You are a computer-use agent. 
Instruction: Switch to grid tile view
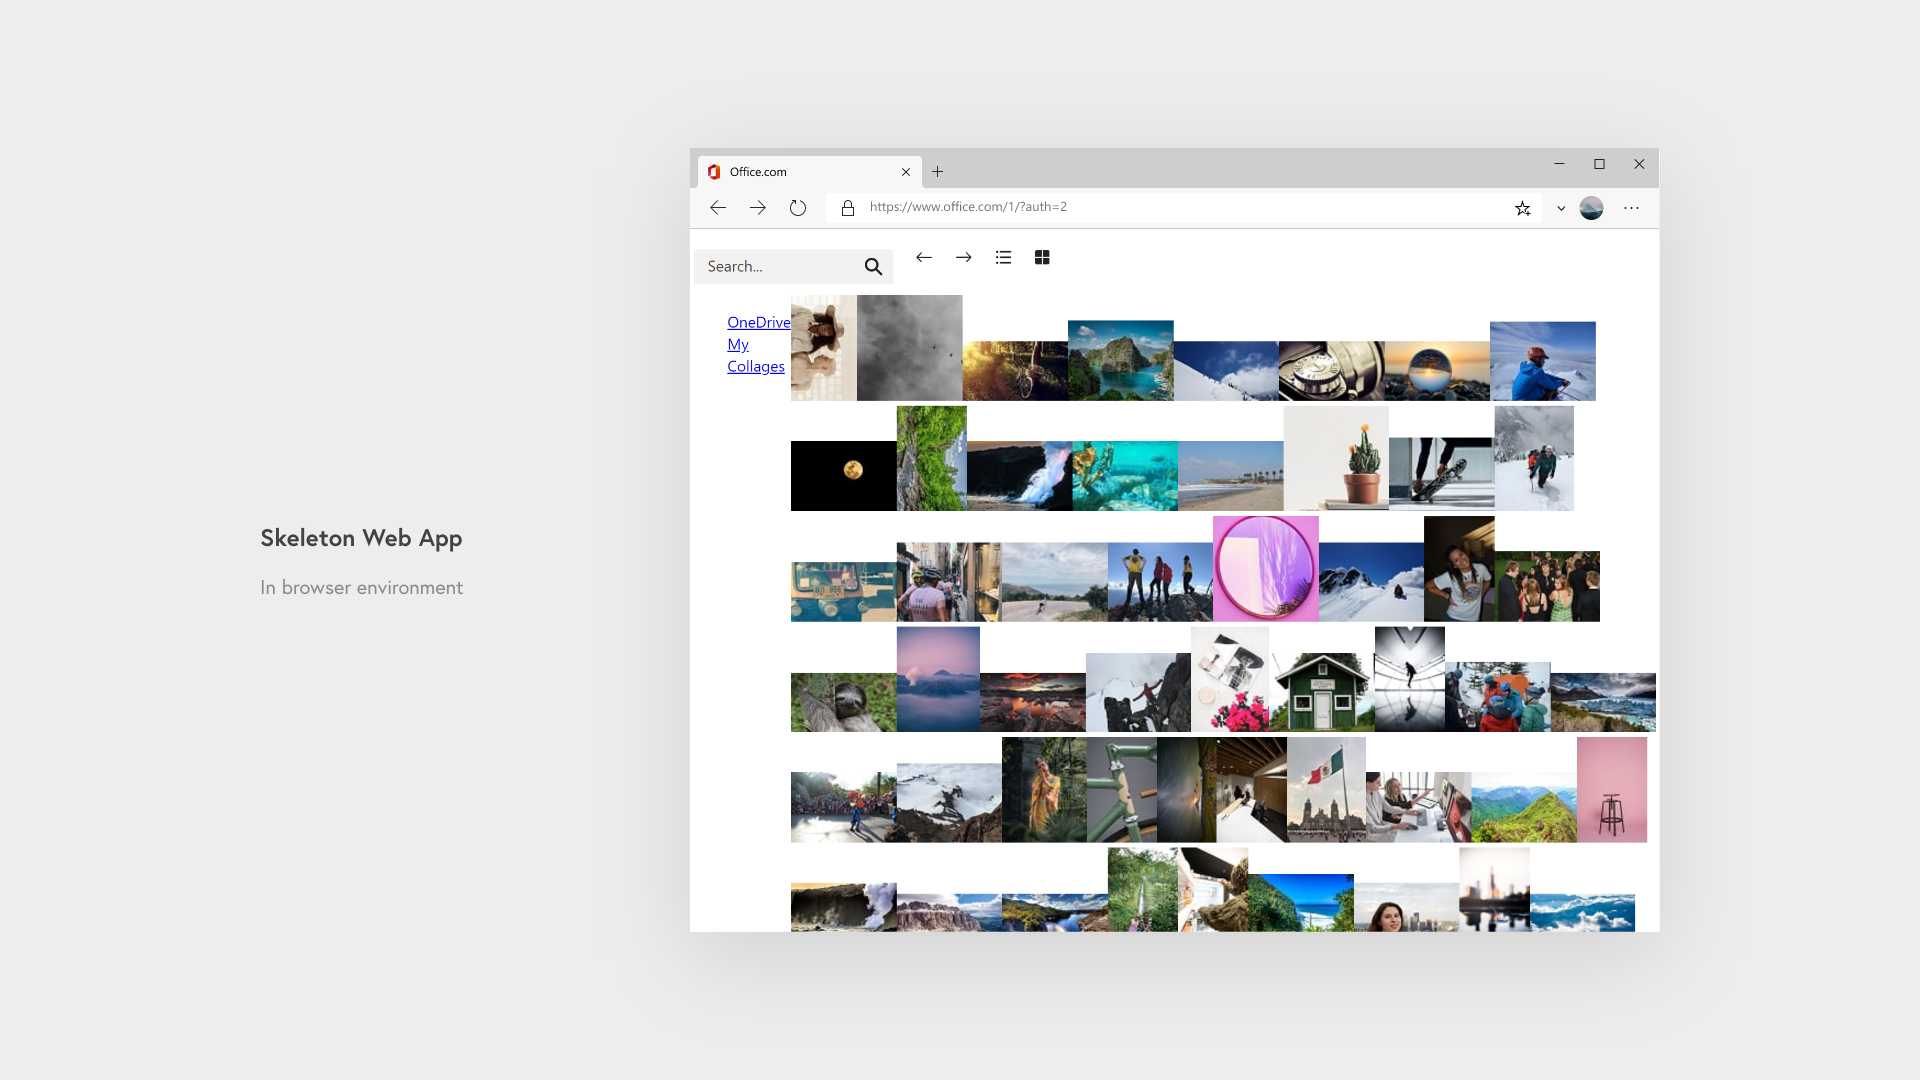(x=1042, y=258)
